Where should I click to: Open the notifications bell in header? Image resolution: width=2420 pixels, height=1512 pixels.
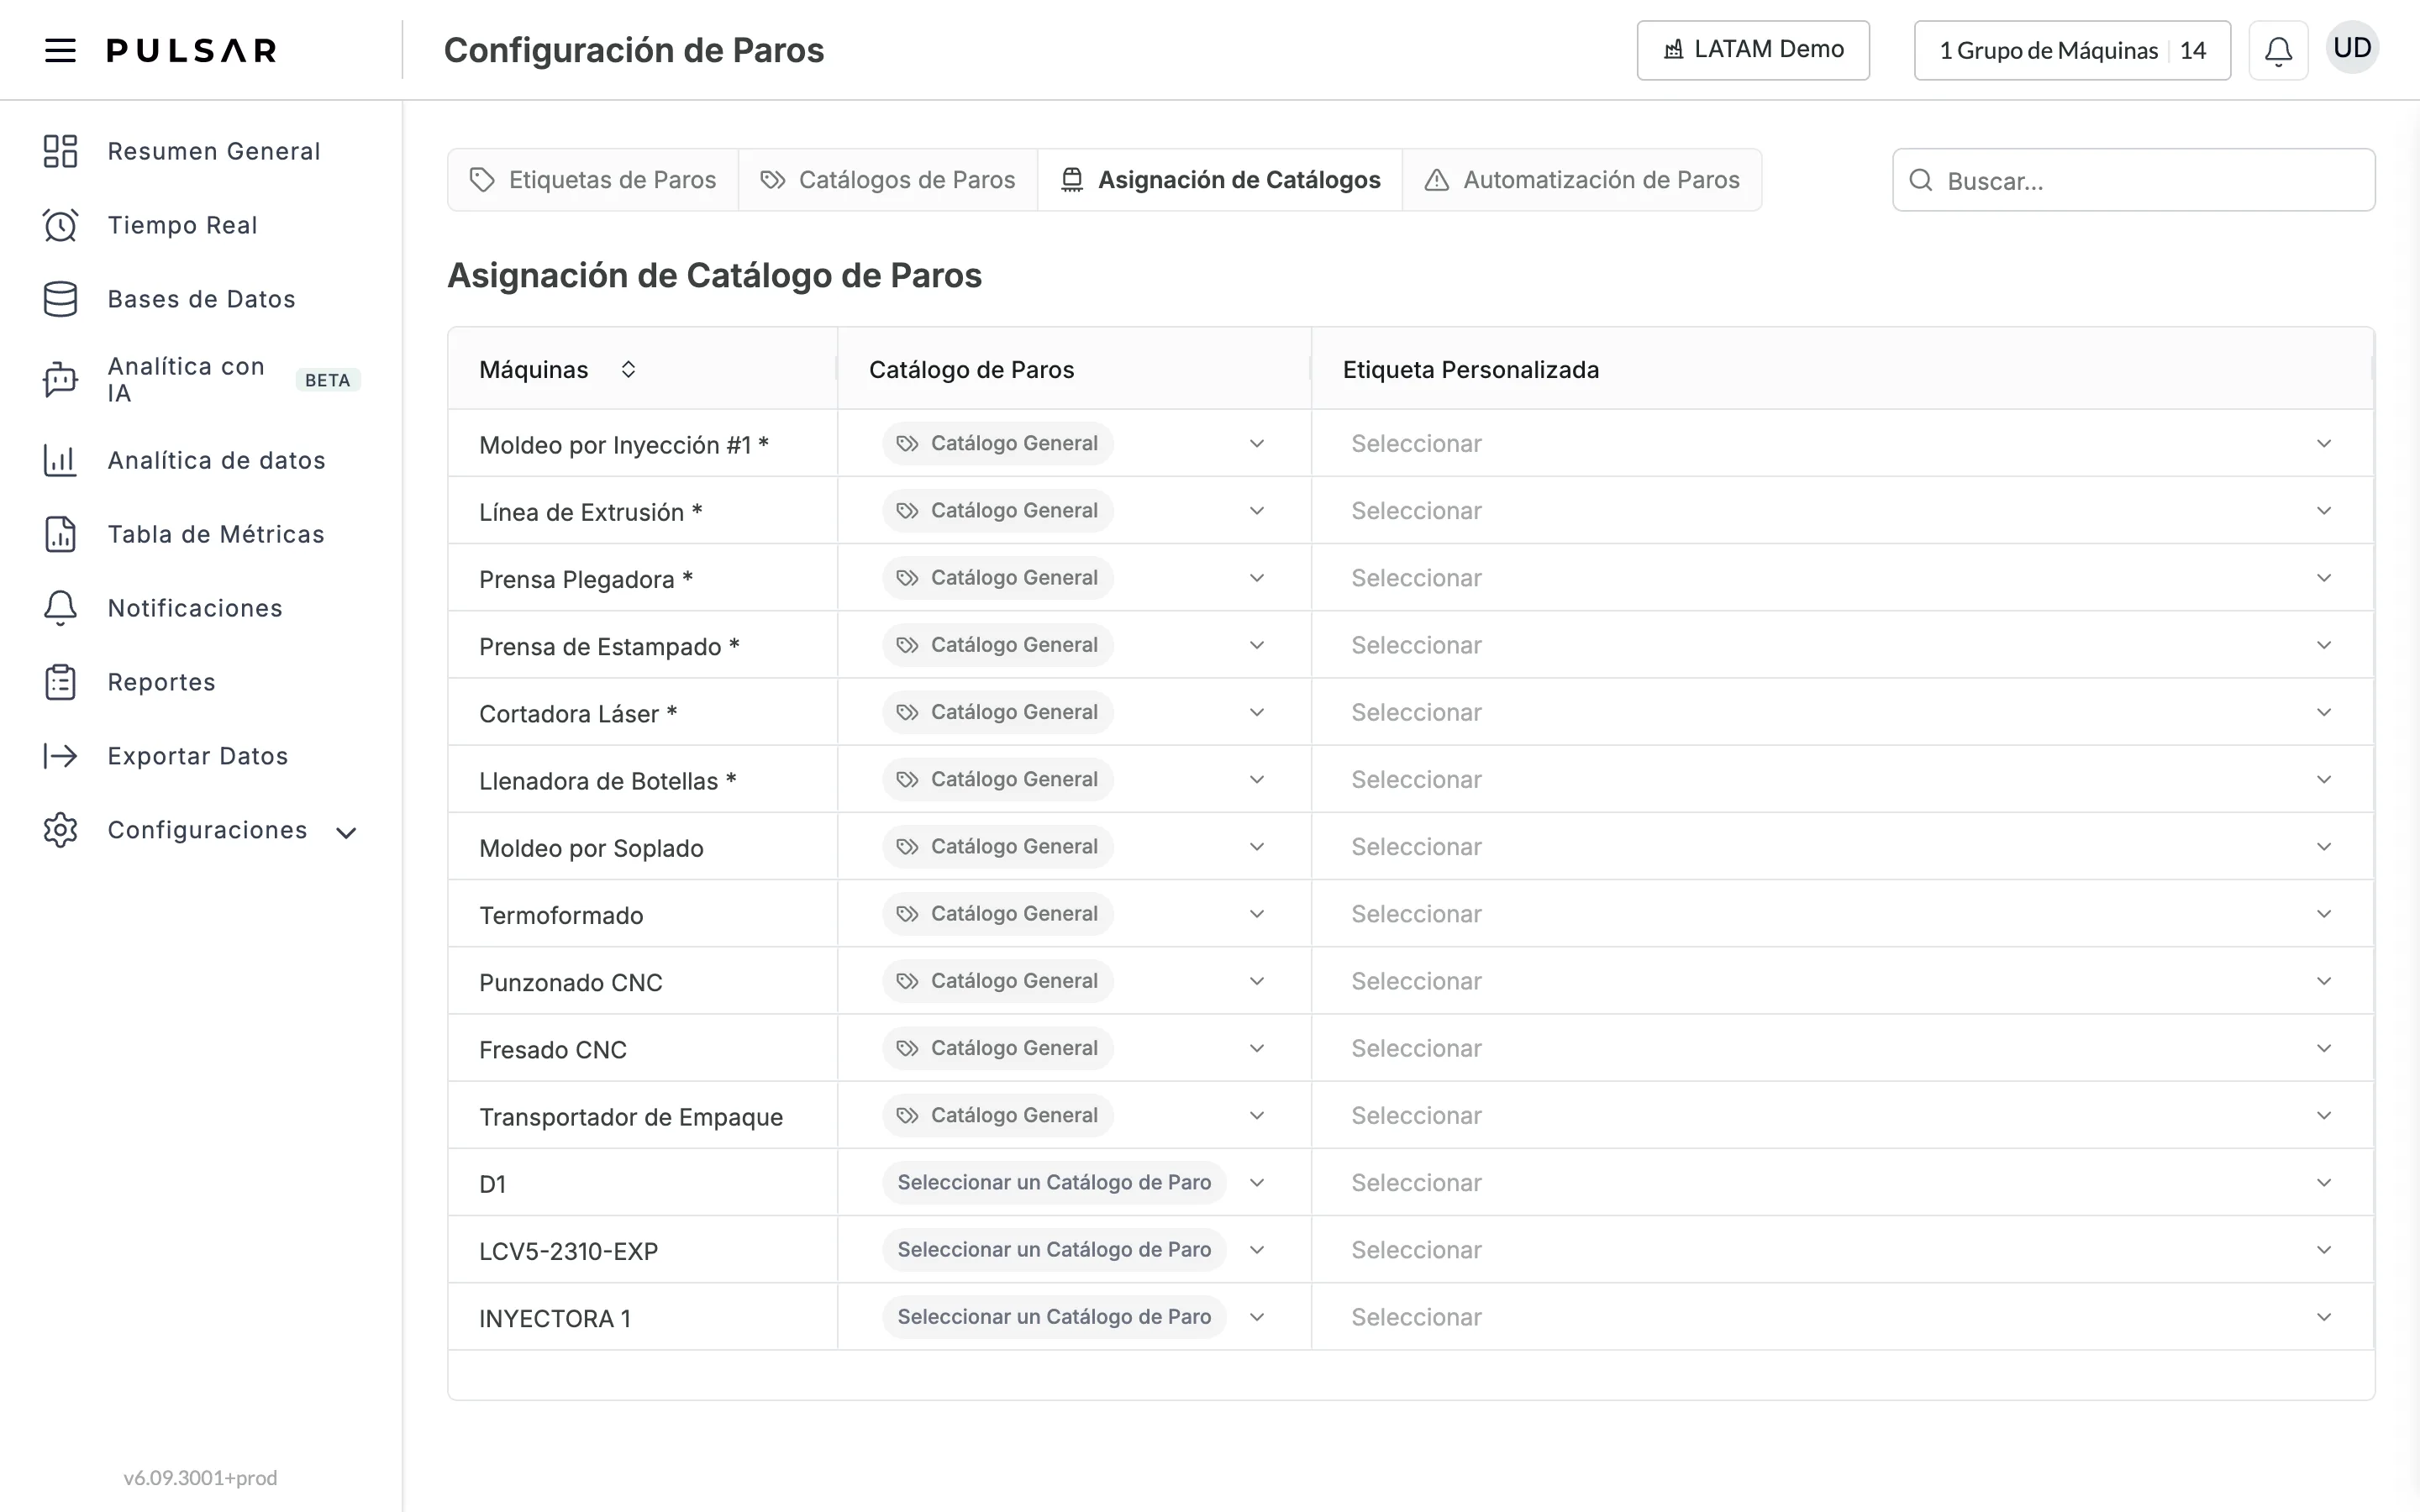point(2278,50)
